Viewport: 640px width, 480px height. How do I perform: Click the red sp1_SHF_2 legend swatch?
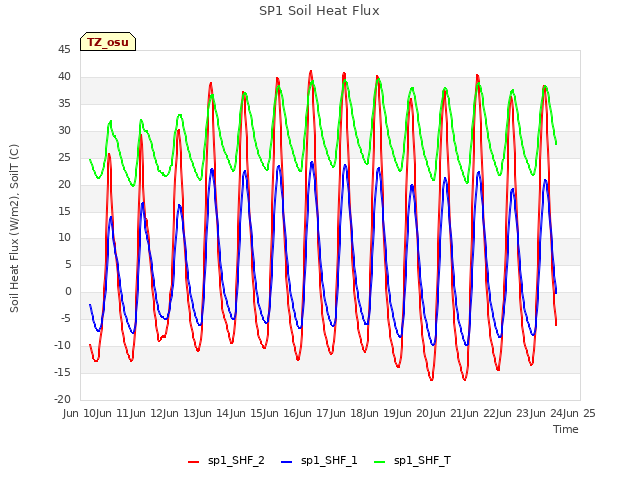click(x=193, y=462)
